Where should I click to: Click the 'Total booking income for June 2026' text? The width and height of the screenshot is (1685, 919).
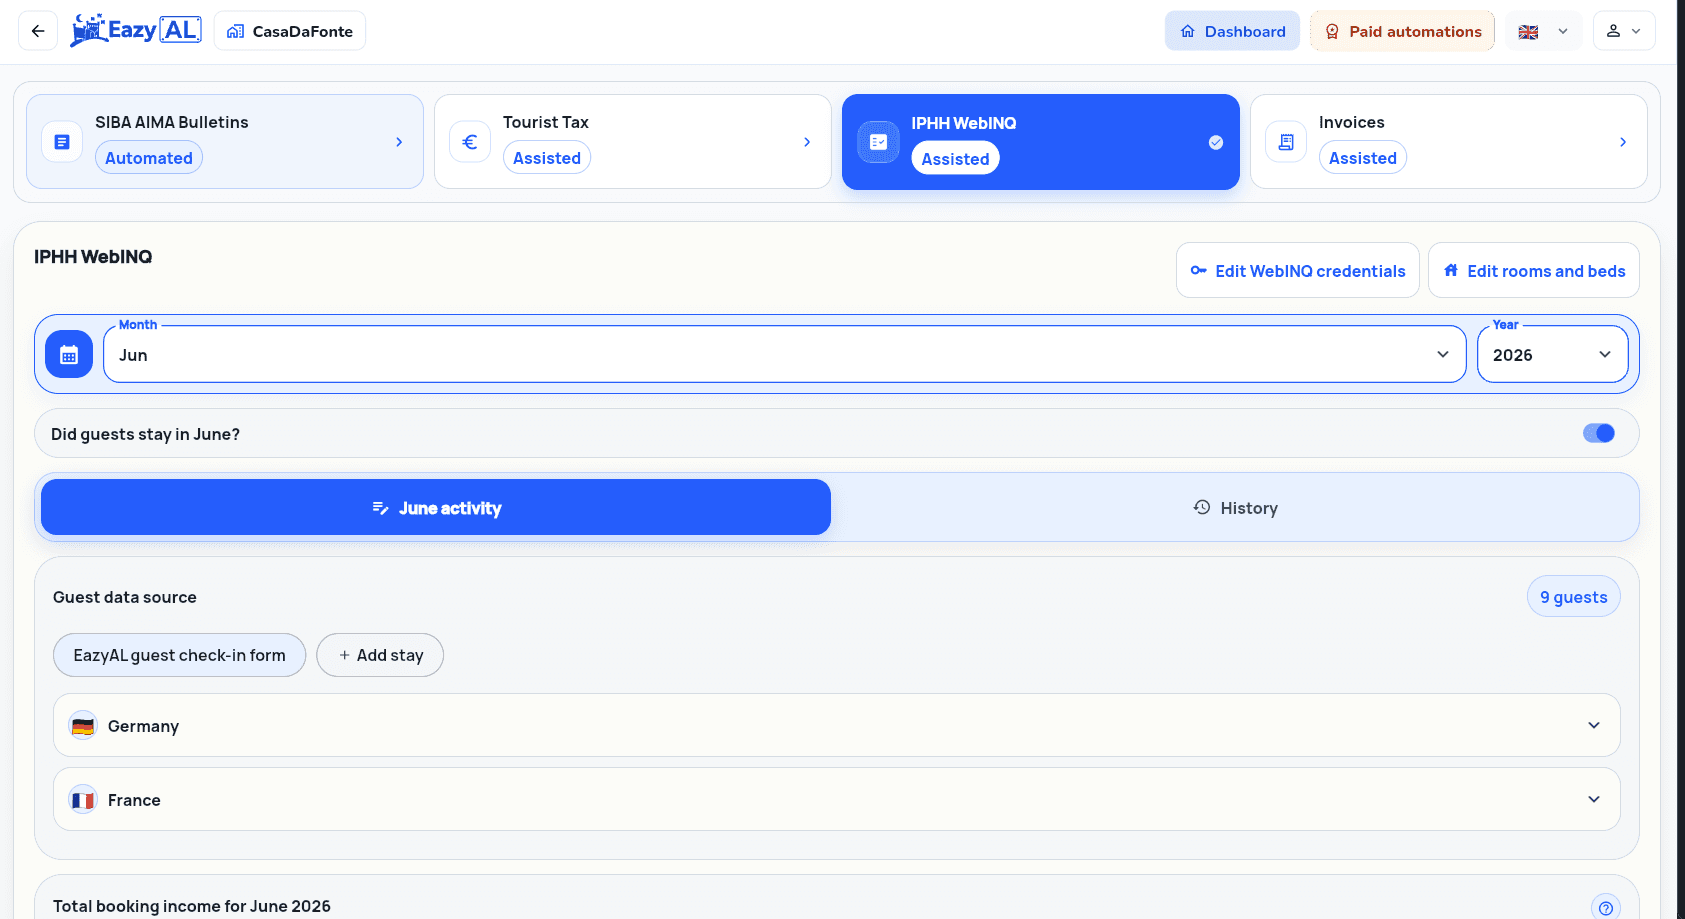pyautogui.click(x=192, y=906)
